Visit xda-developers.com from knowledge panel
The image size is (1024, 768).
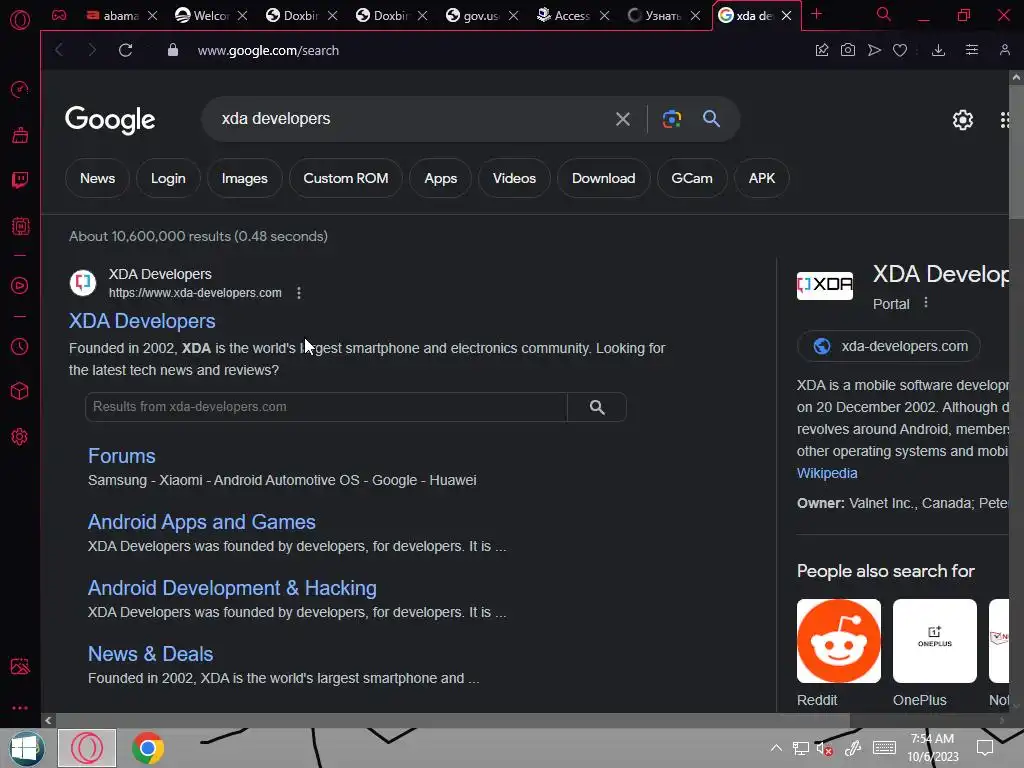coord(888,346)
